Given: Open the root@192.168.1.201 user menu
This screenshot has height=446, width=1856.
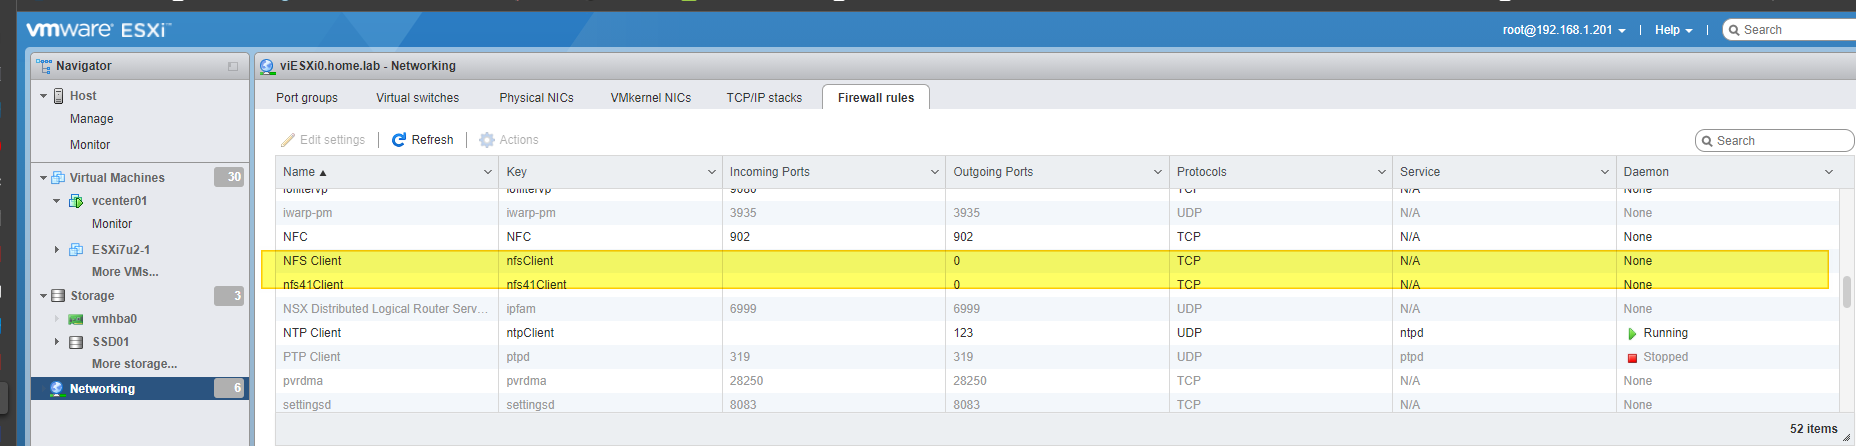Looking at the screenshot, I should tap(1564, 30).
